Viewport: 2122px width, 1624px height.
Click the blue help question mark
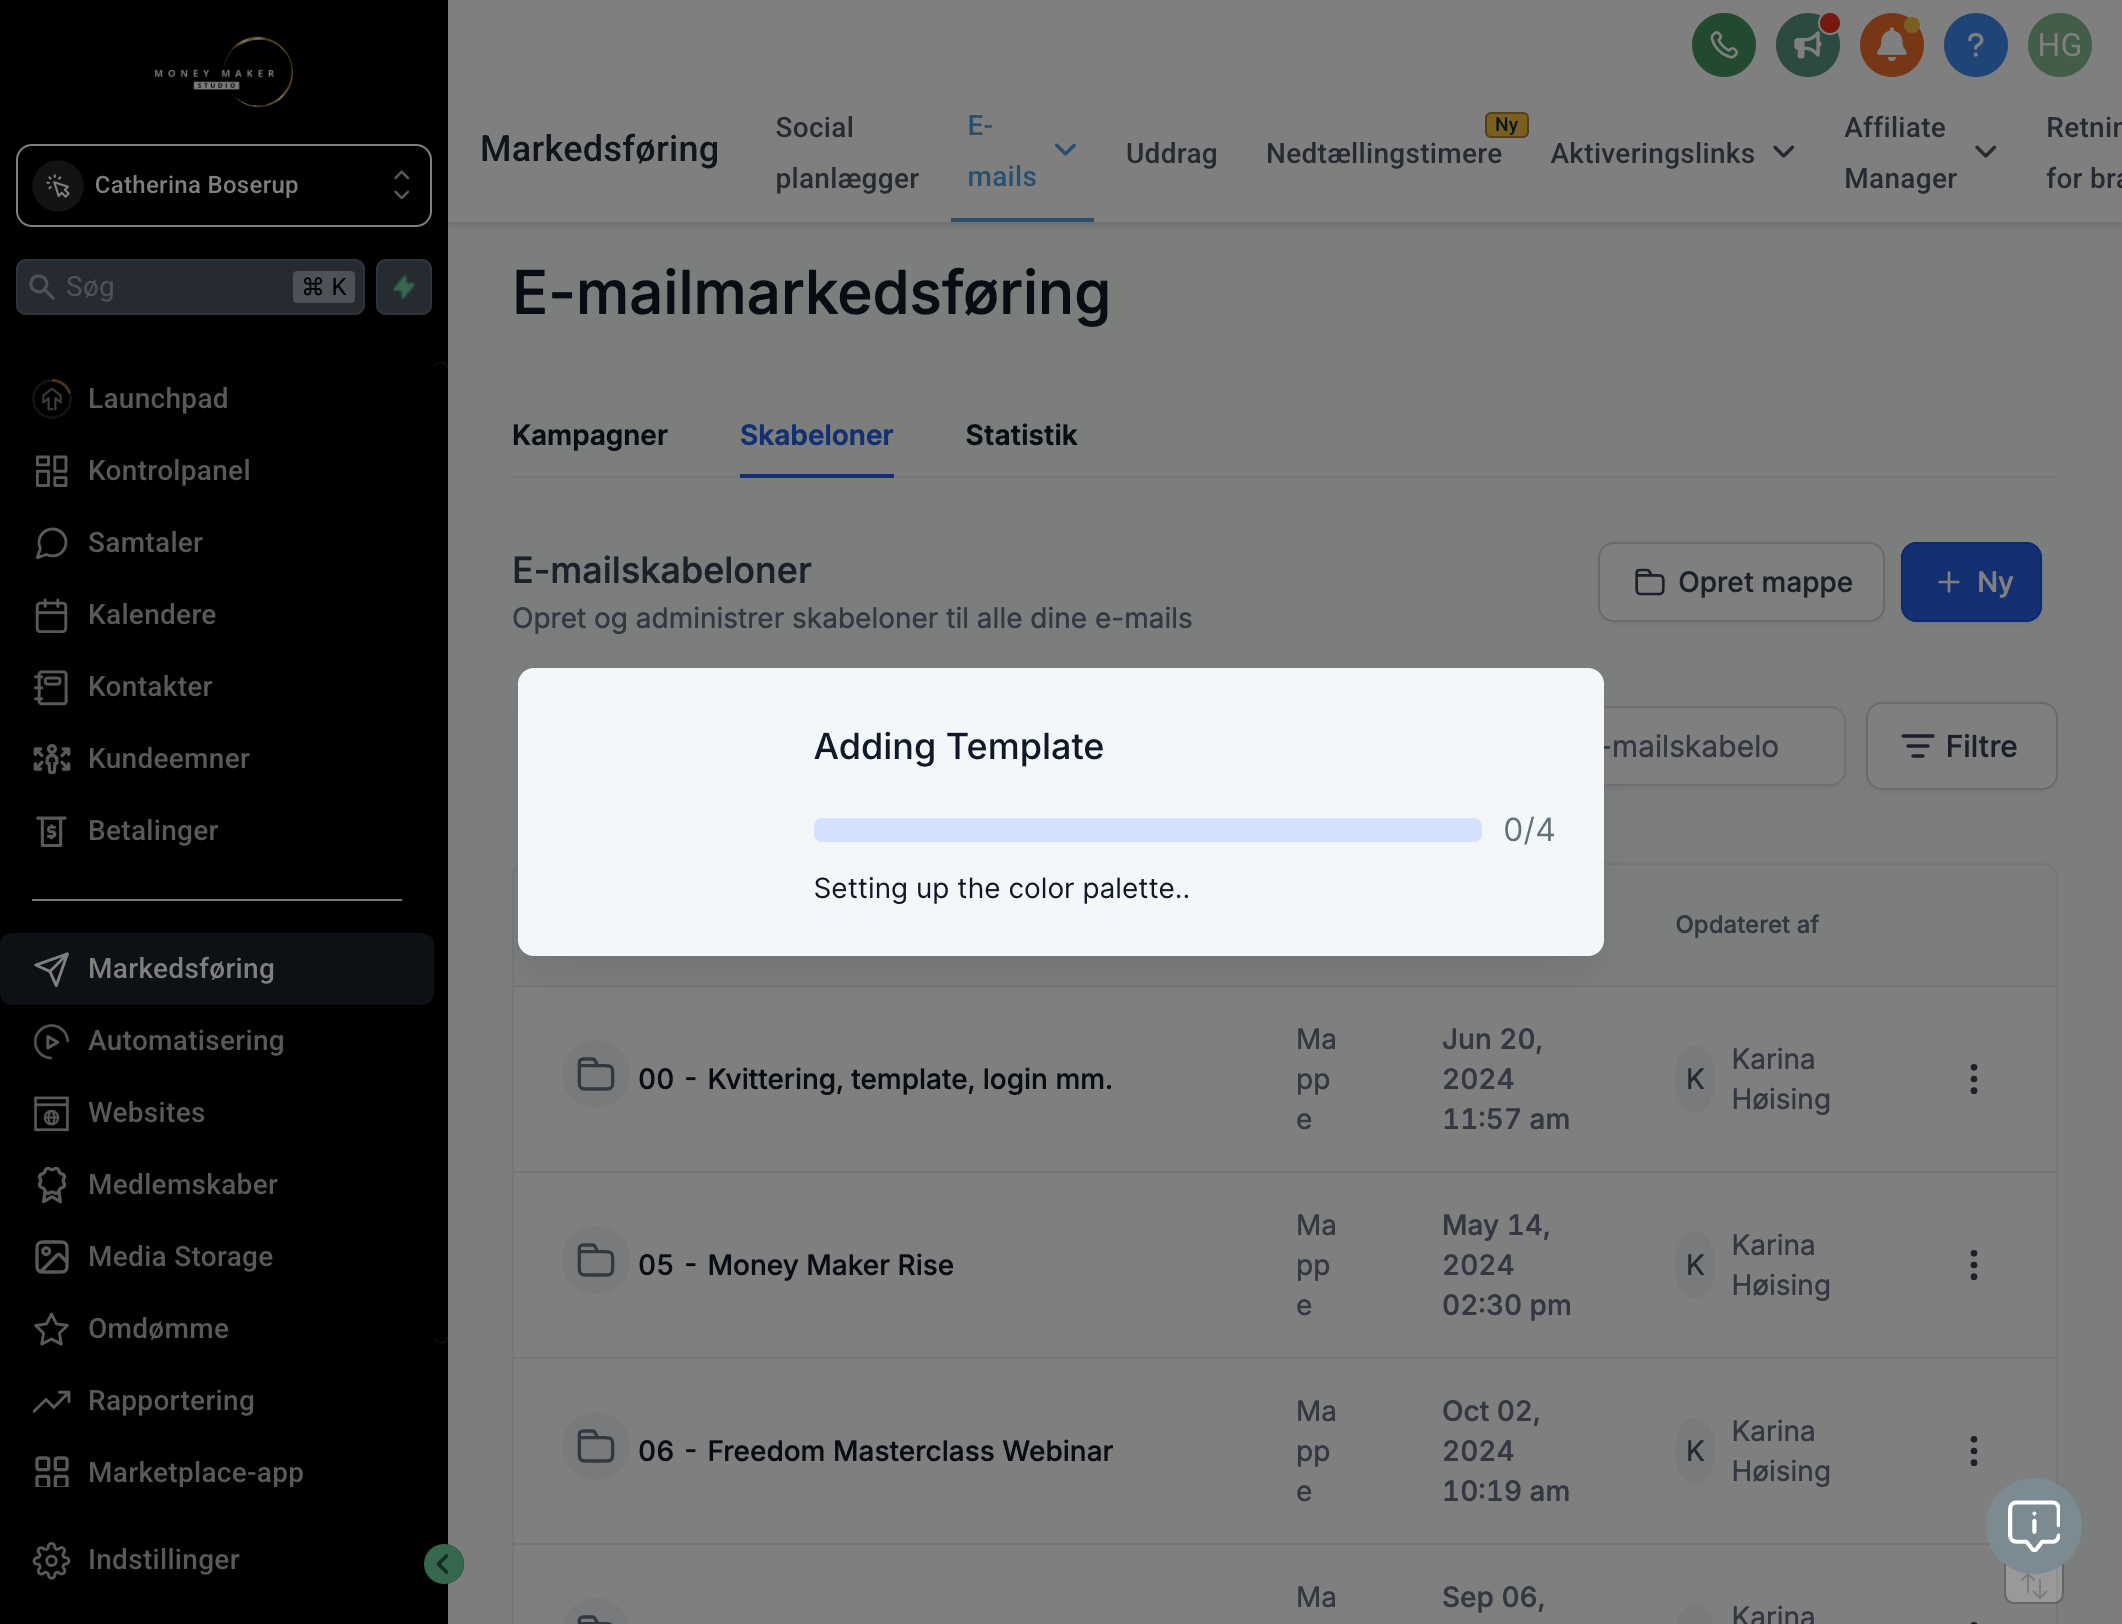[1975, 45]
